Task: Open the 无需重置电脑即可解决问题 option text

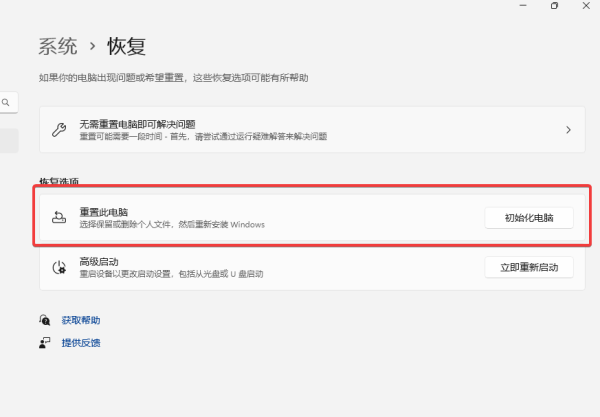Action: (x=135, y=124)
